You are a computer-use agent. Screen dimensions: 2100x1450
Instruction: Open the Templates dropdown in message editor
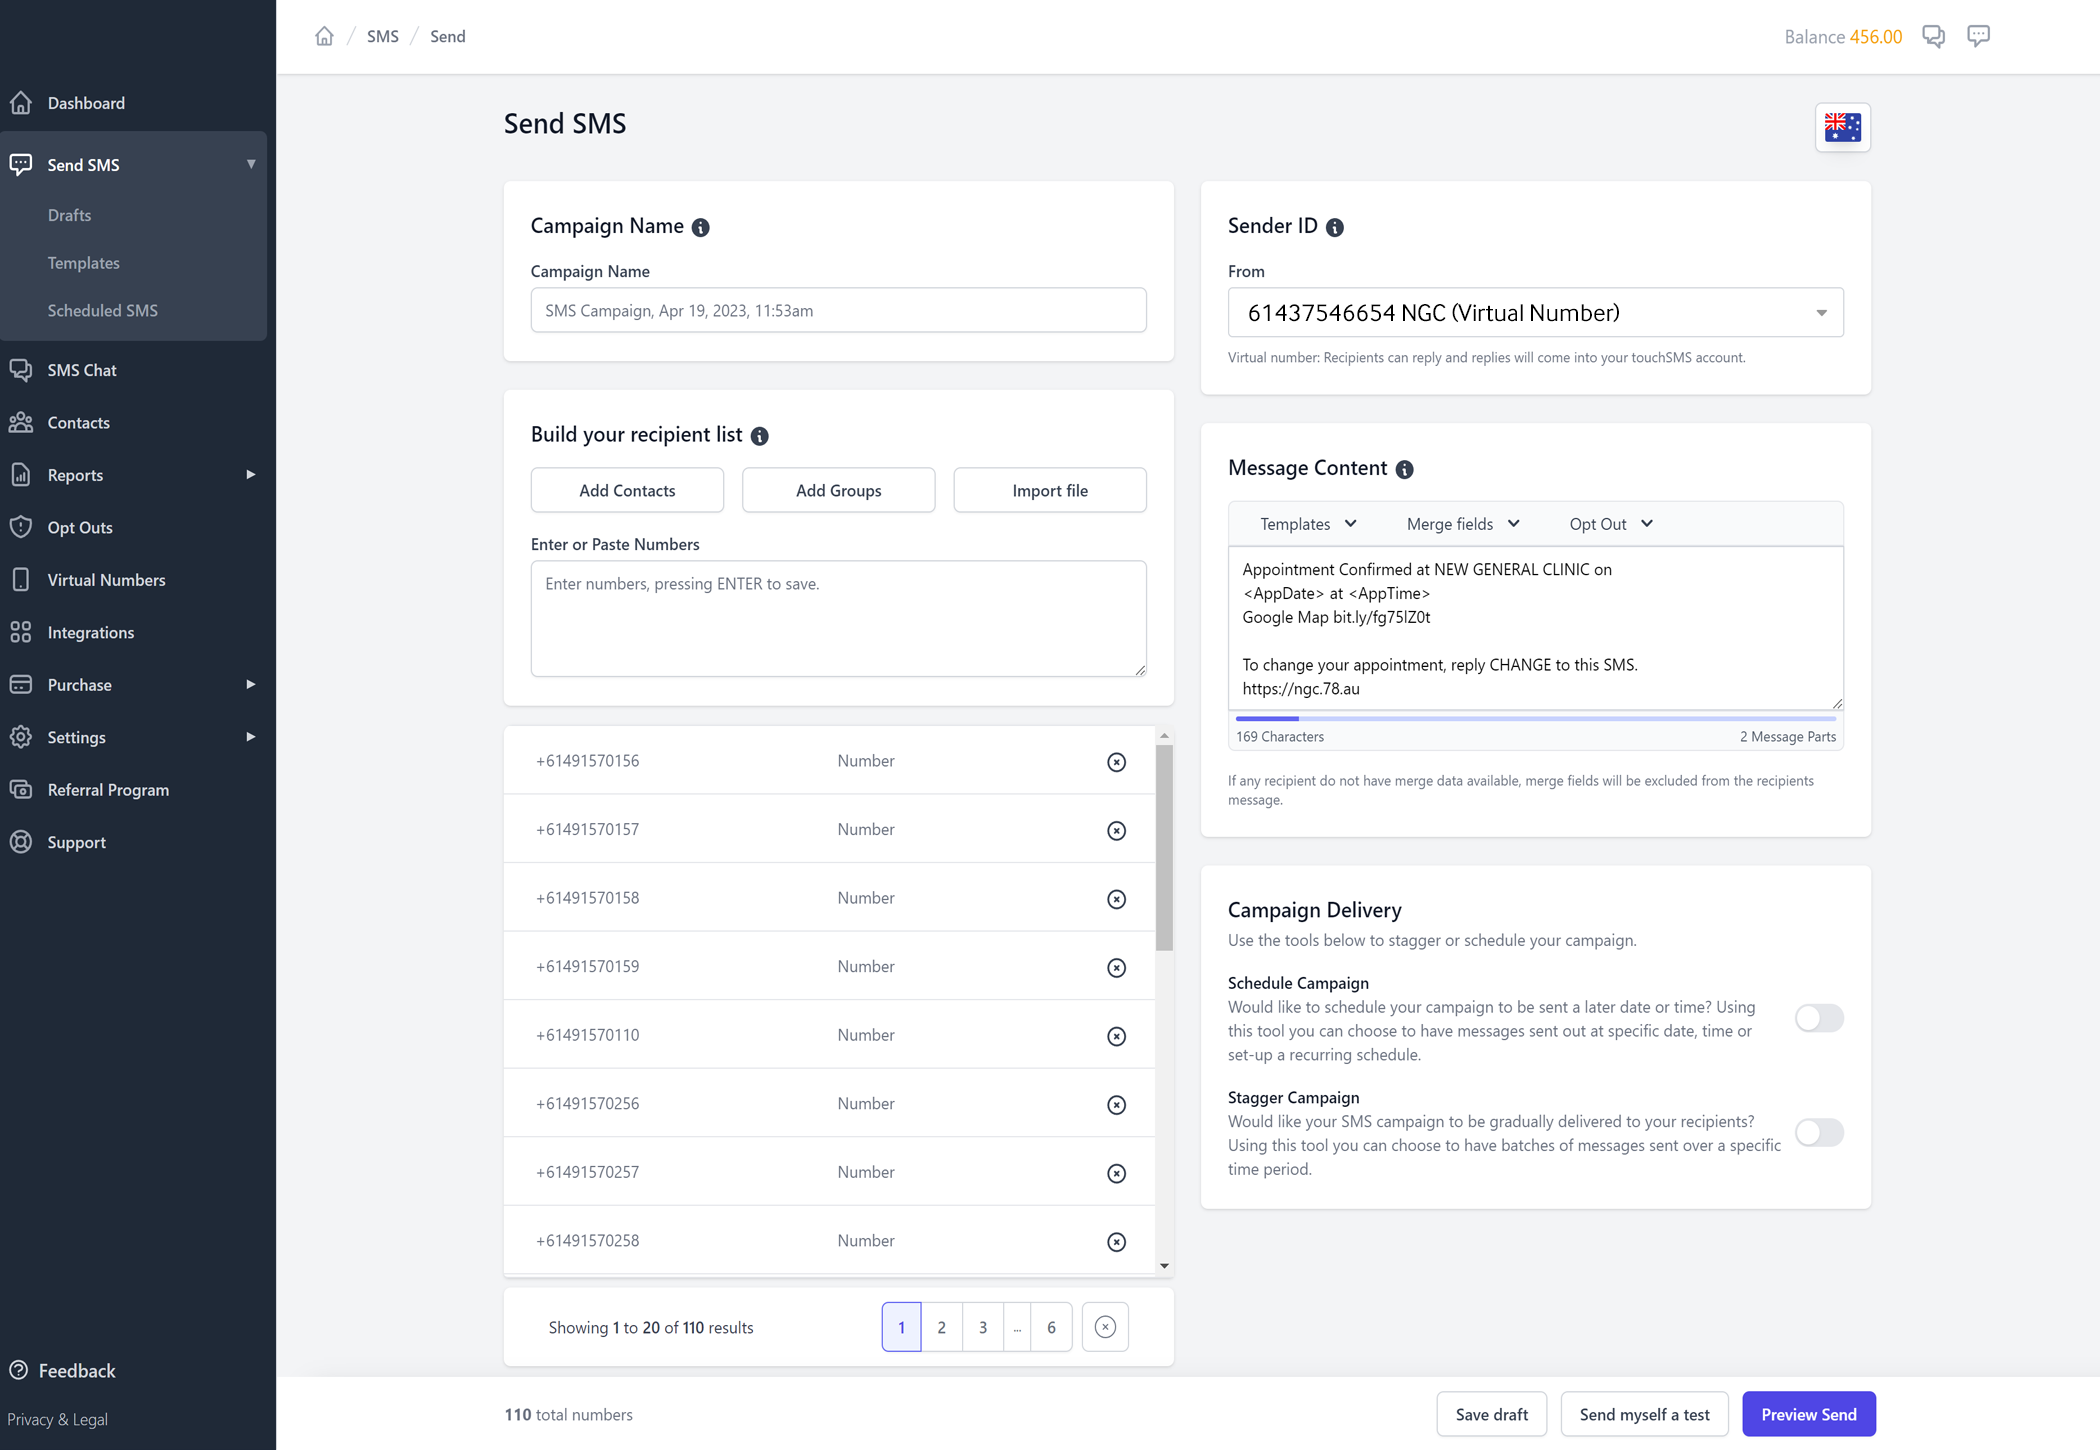pyautogui.click(x=1307, y=524)
